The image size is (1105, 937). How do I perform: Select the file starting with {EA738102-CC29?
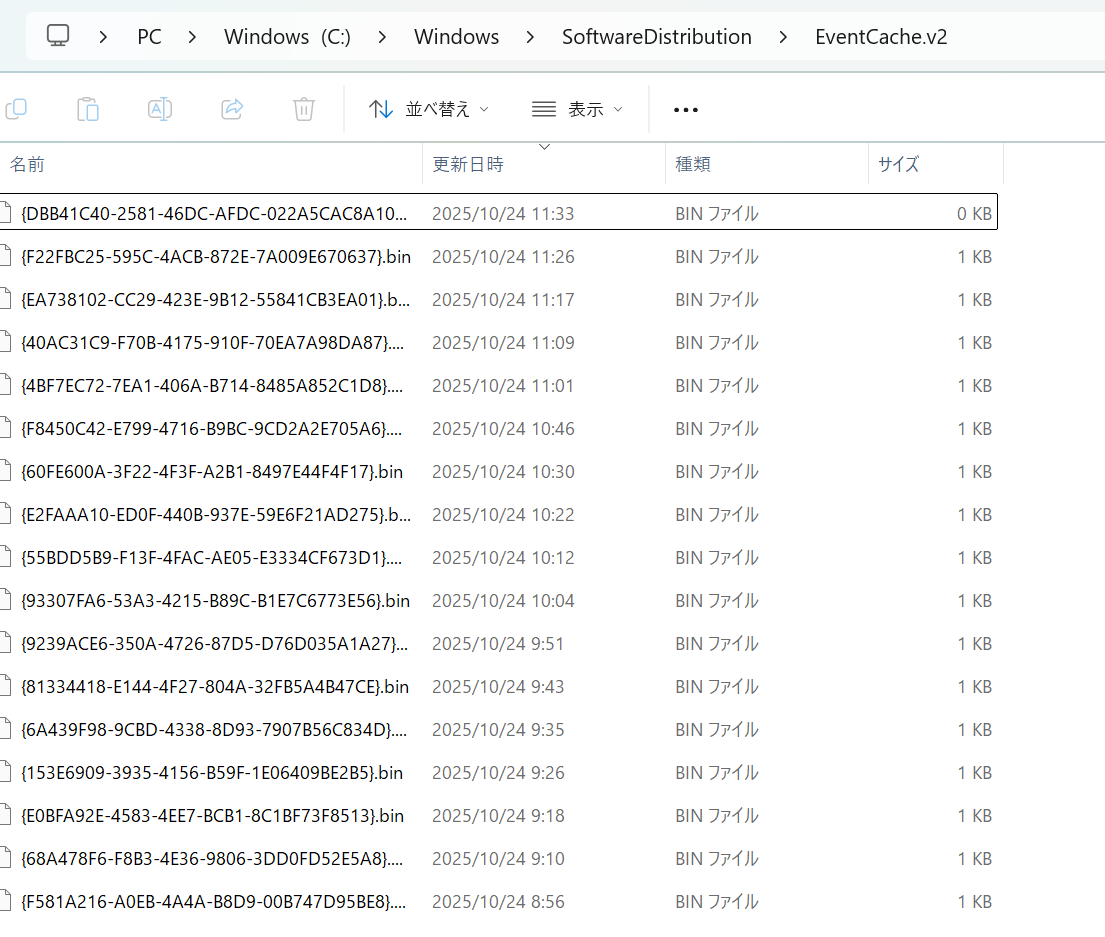(499, 299)
